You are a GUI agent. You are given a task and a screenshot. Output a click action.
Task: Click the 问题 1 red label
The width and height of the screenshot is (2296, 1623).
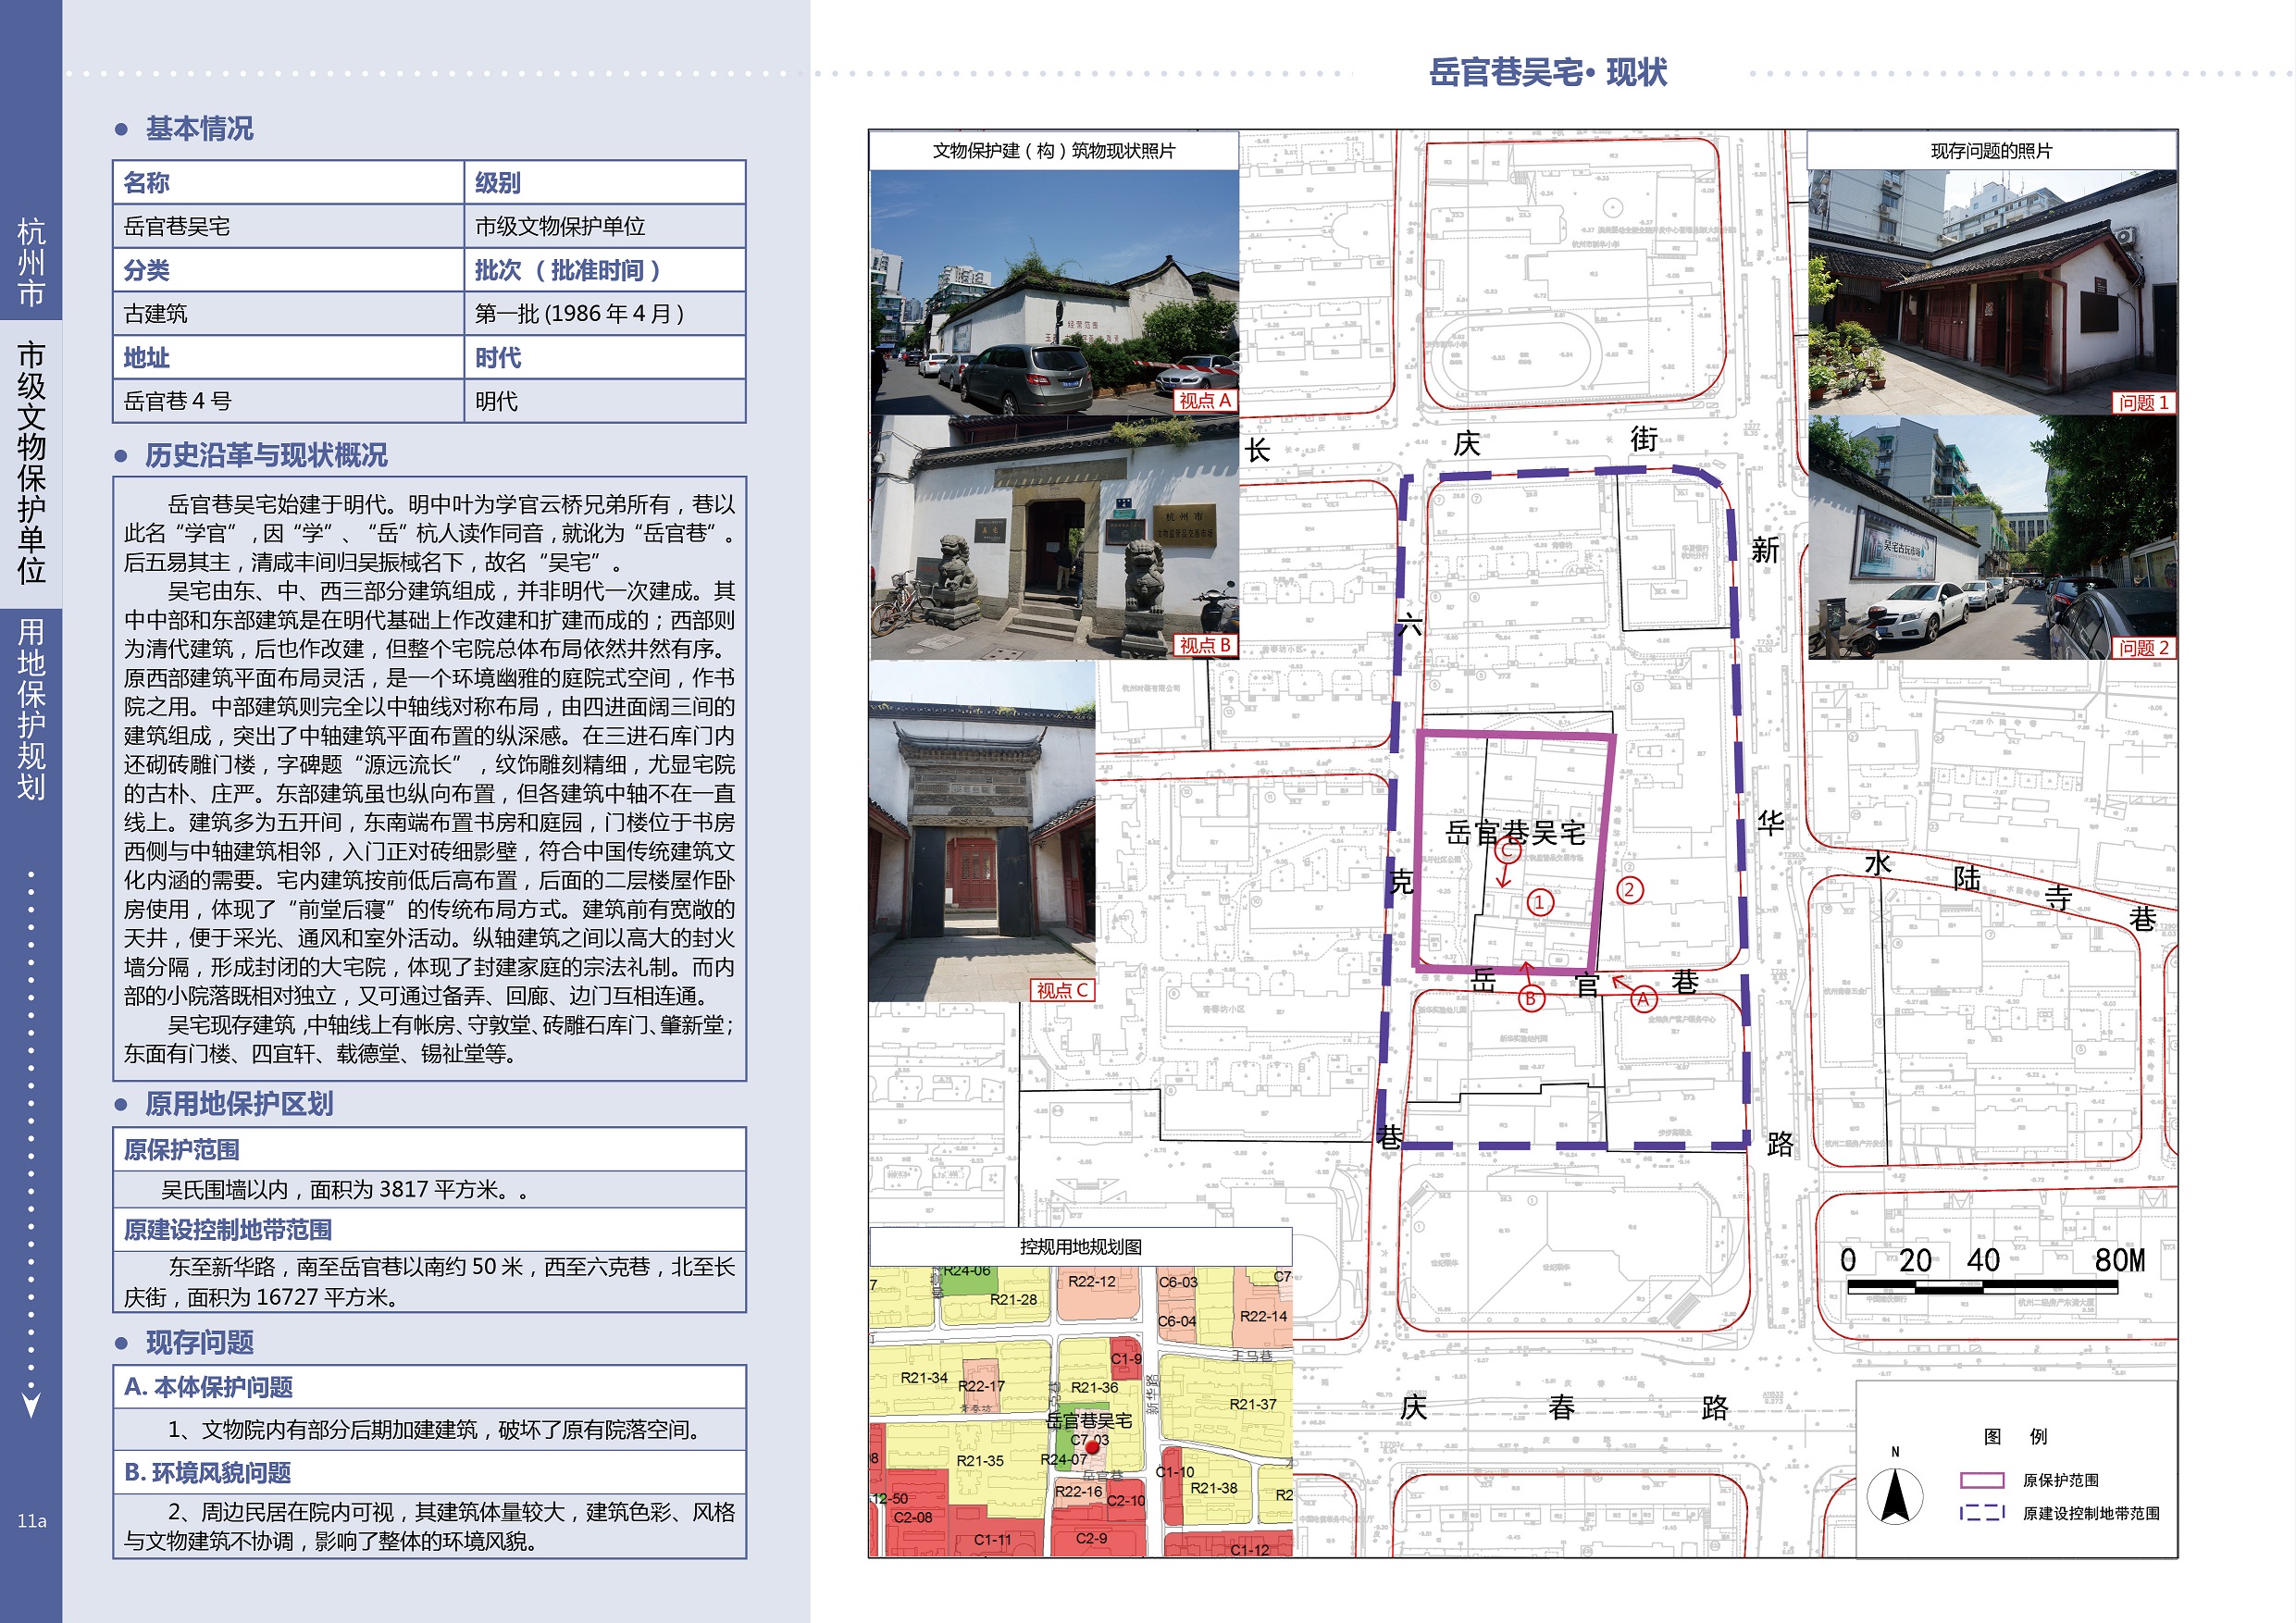click(2143, 403)
